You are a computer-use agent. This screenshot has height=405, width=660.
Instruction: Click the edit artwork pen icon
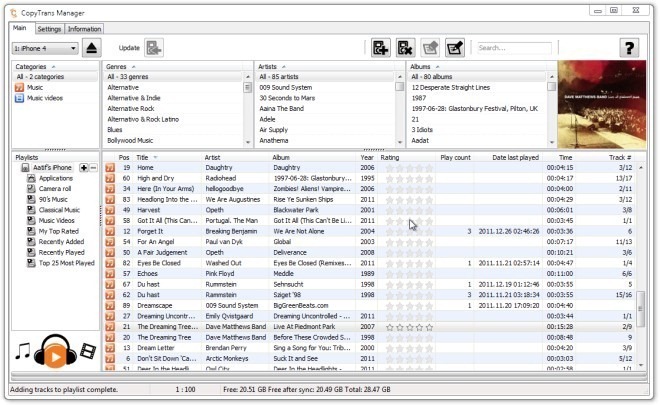[x=455, y=48]
